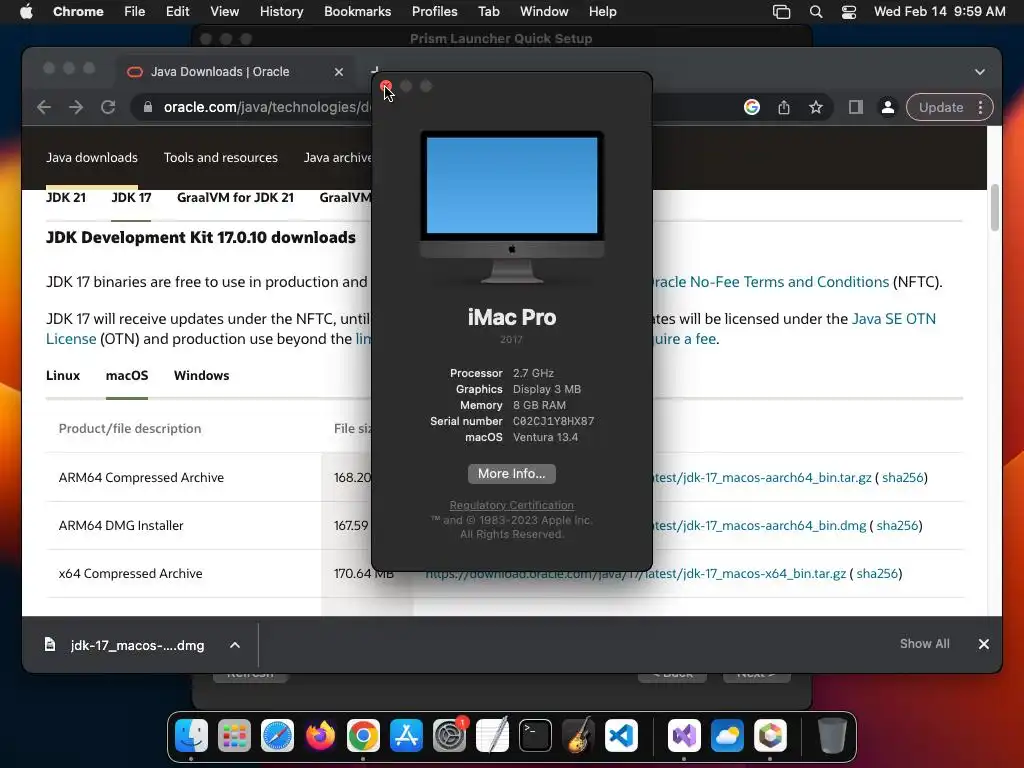This screenshot has height=768, width=1024.
Task: Open Chrome profile icon
Action: pyautogui.click(x=888, y=107)
